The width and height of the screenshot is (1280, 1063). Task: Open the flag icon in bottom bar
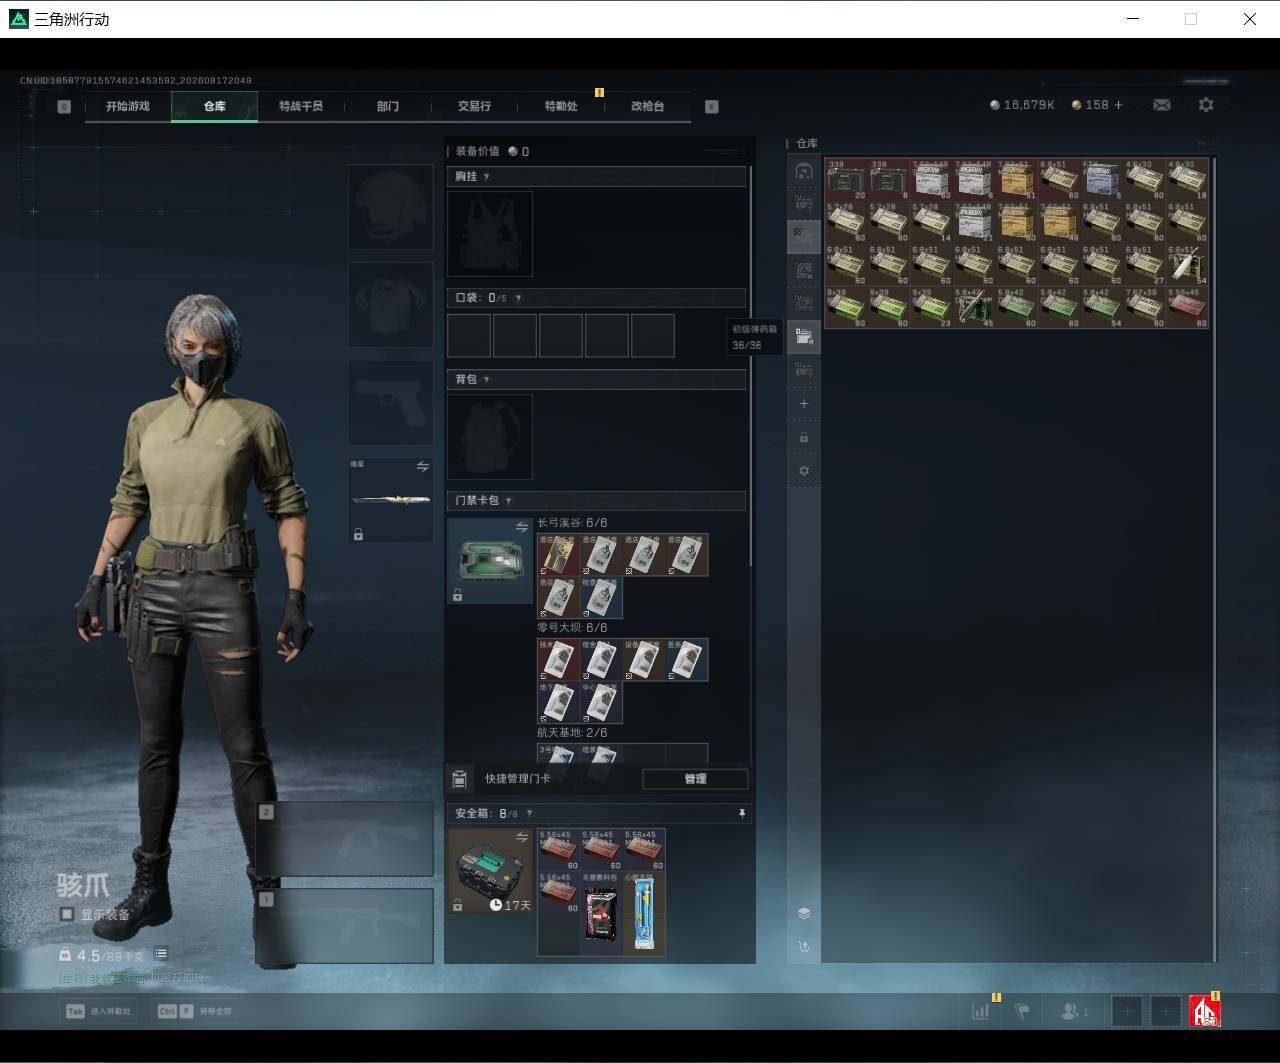(x=1021, y=1011)
